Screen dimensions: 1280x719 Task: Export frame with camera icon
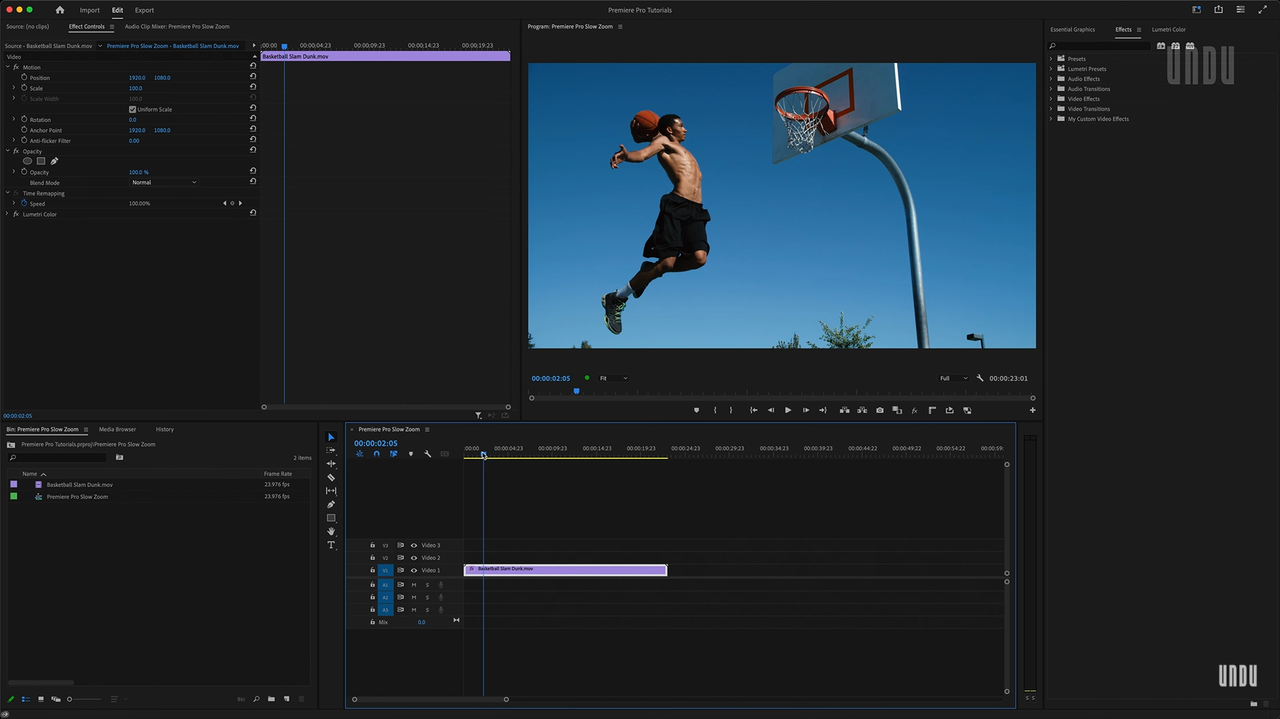[x=880, y=410]
